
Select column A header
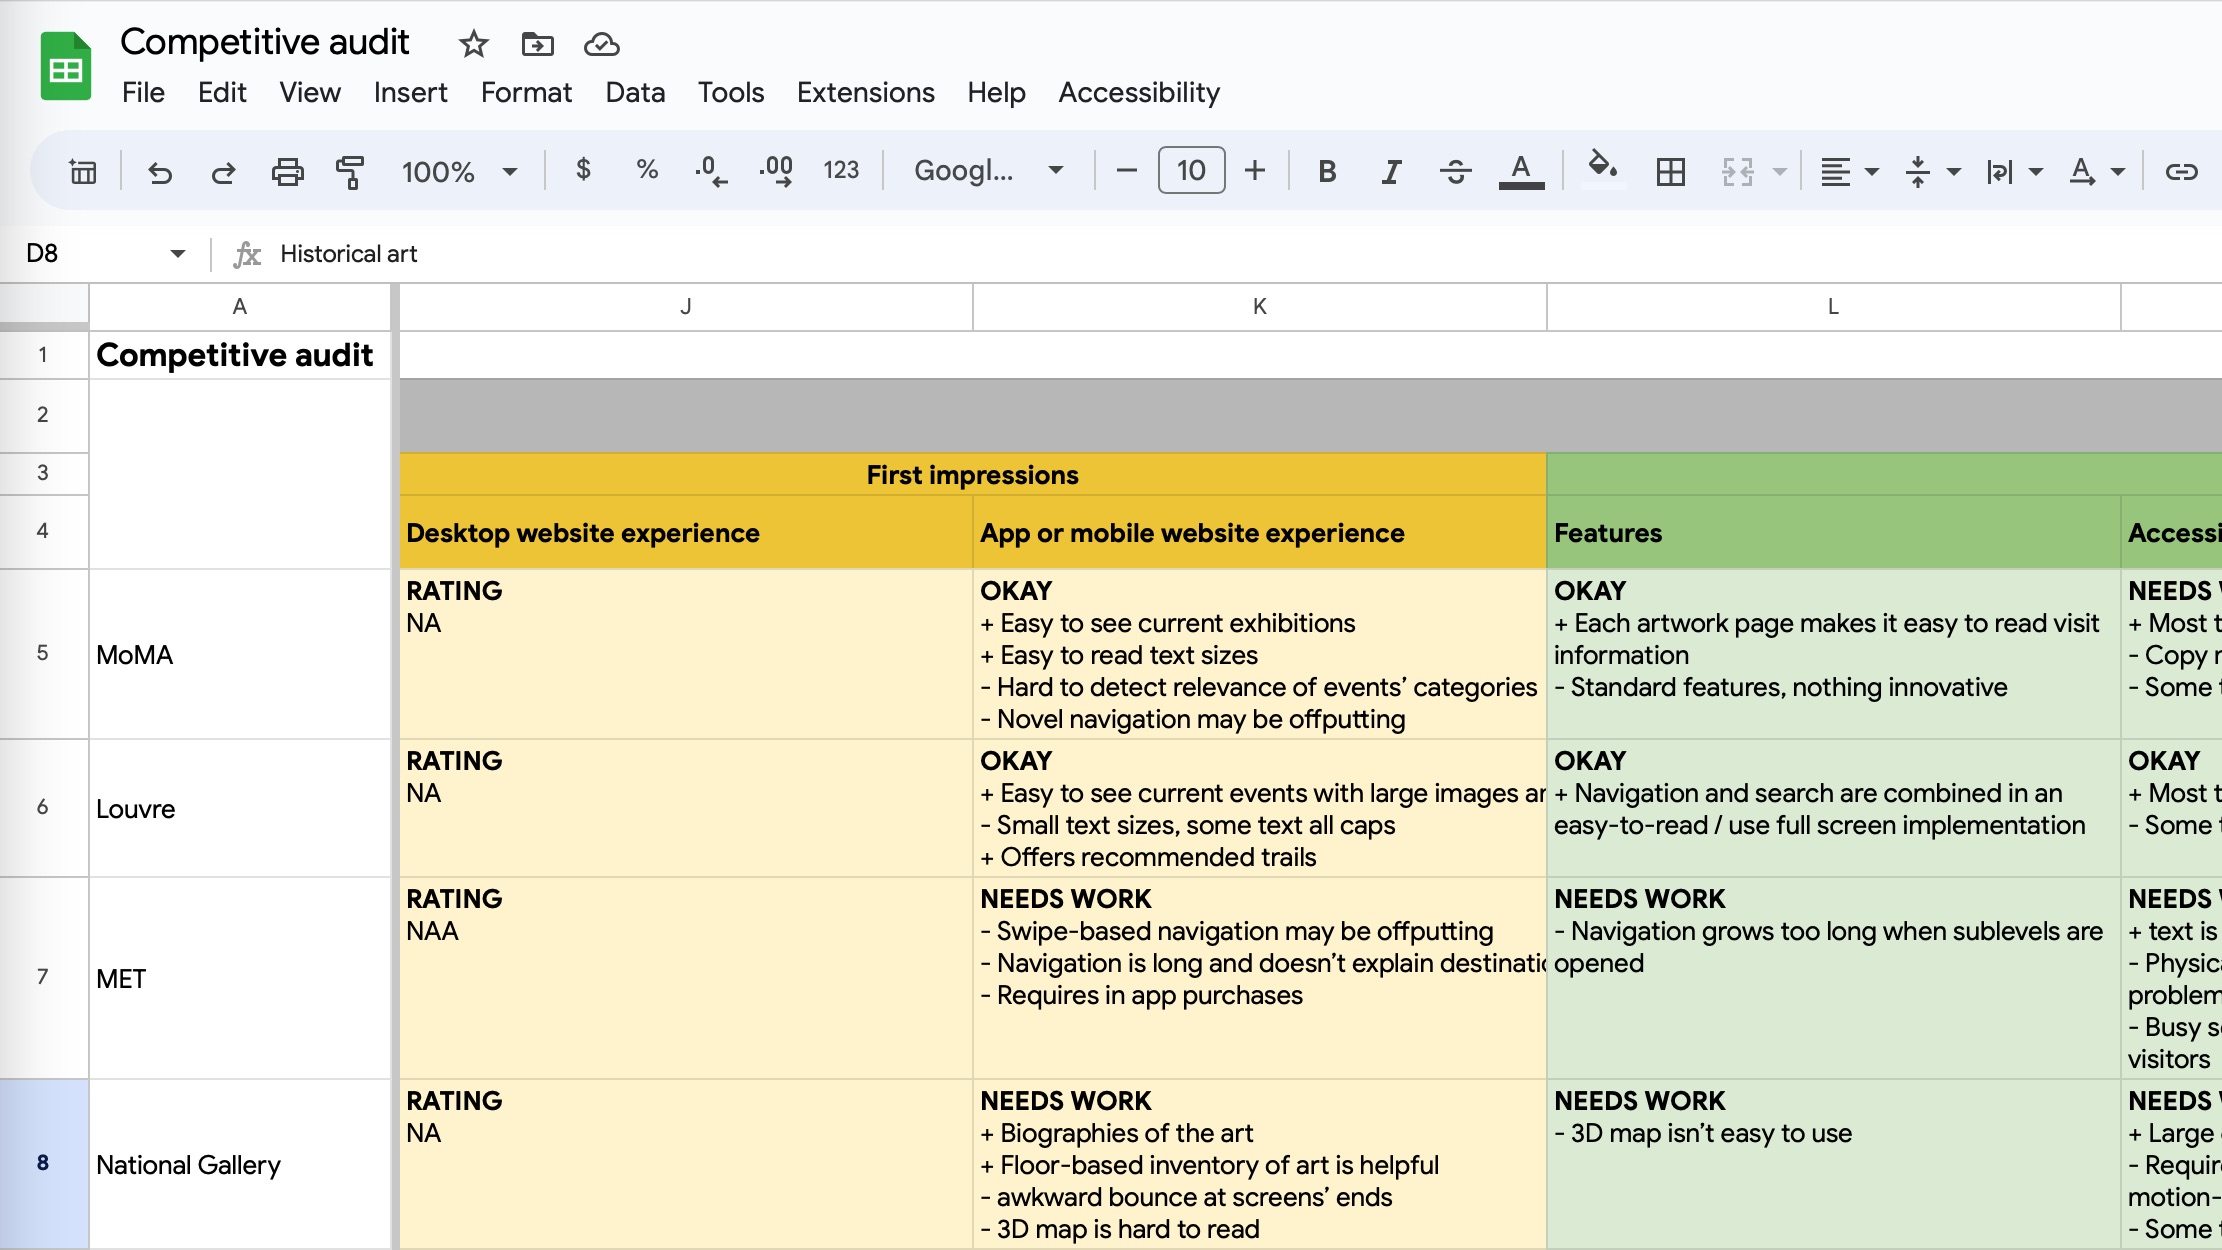point(240,307)
